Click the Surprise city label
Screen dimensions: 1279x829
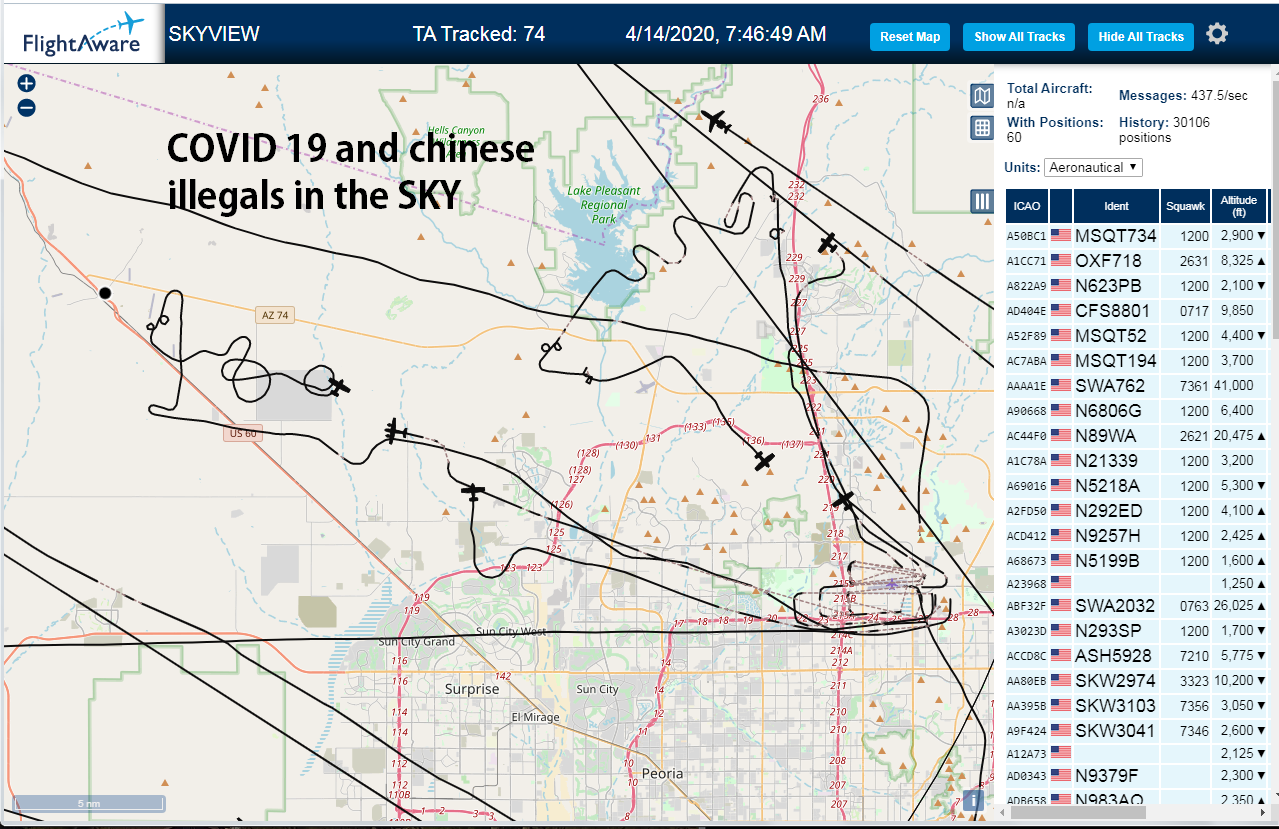472,689
